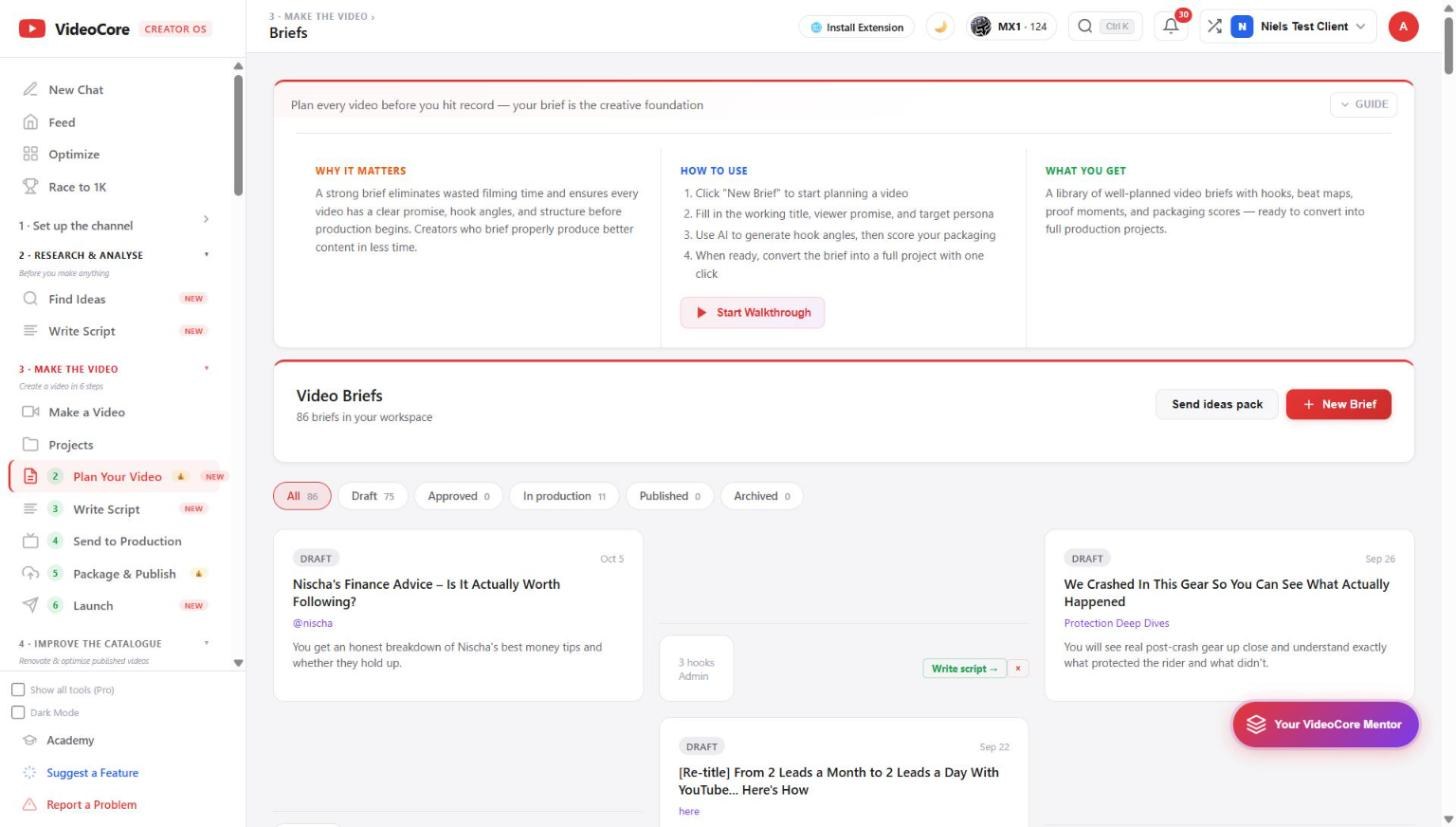This screenshot has height=827, width=1456.
Task: Click the Academy graduation cap icon
Action: (x=29, y=741)
